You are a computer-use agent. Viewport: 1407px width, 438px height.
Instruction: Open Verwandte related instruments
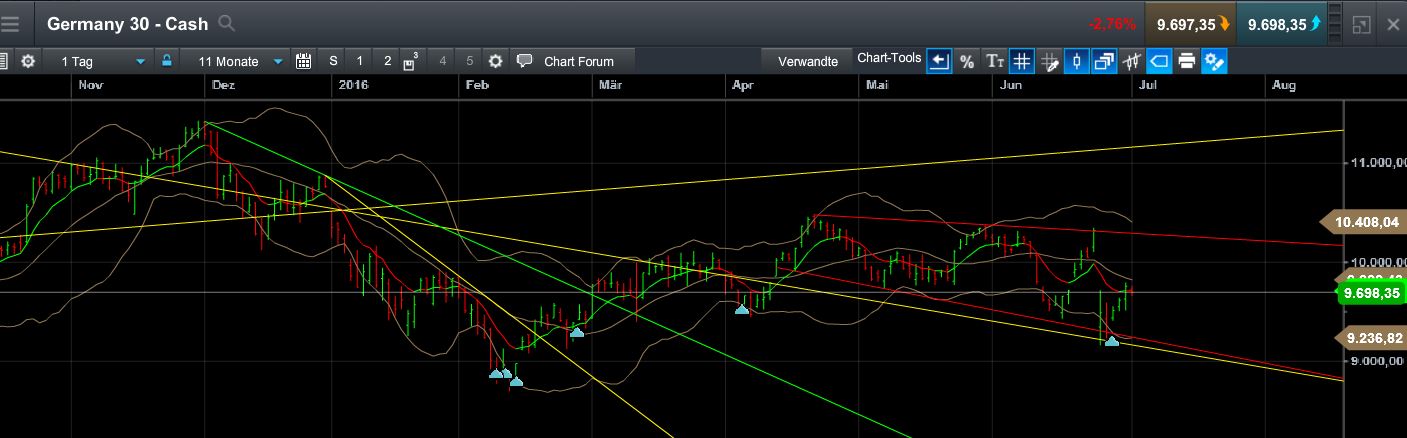[808, 61]
